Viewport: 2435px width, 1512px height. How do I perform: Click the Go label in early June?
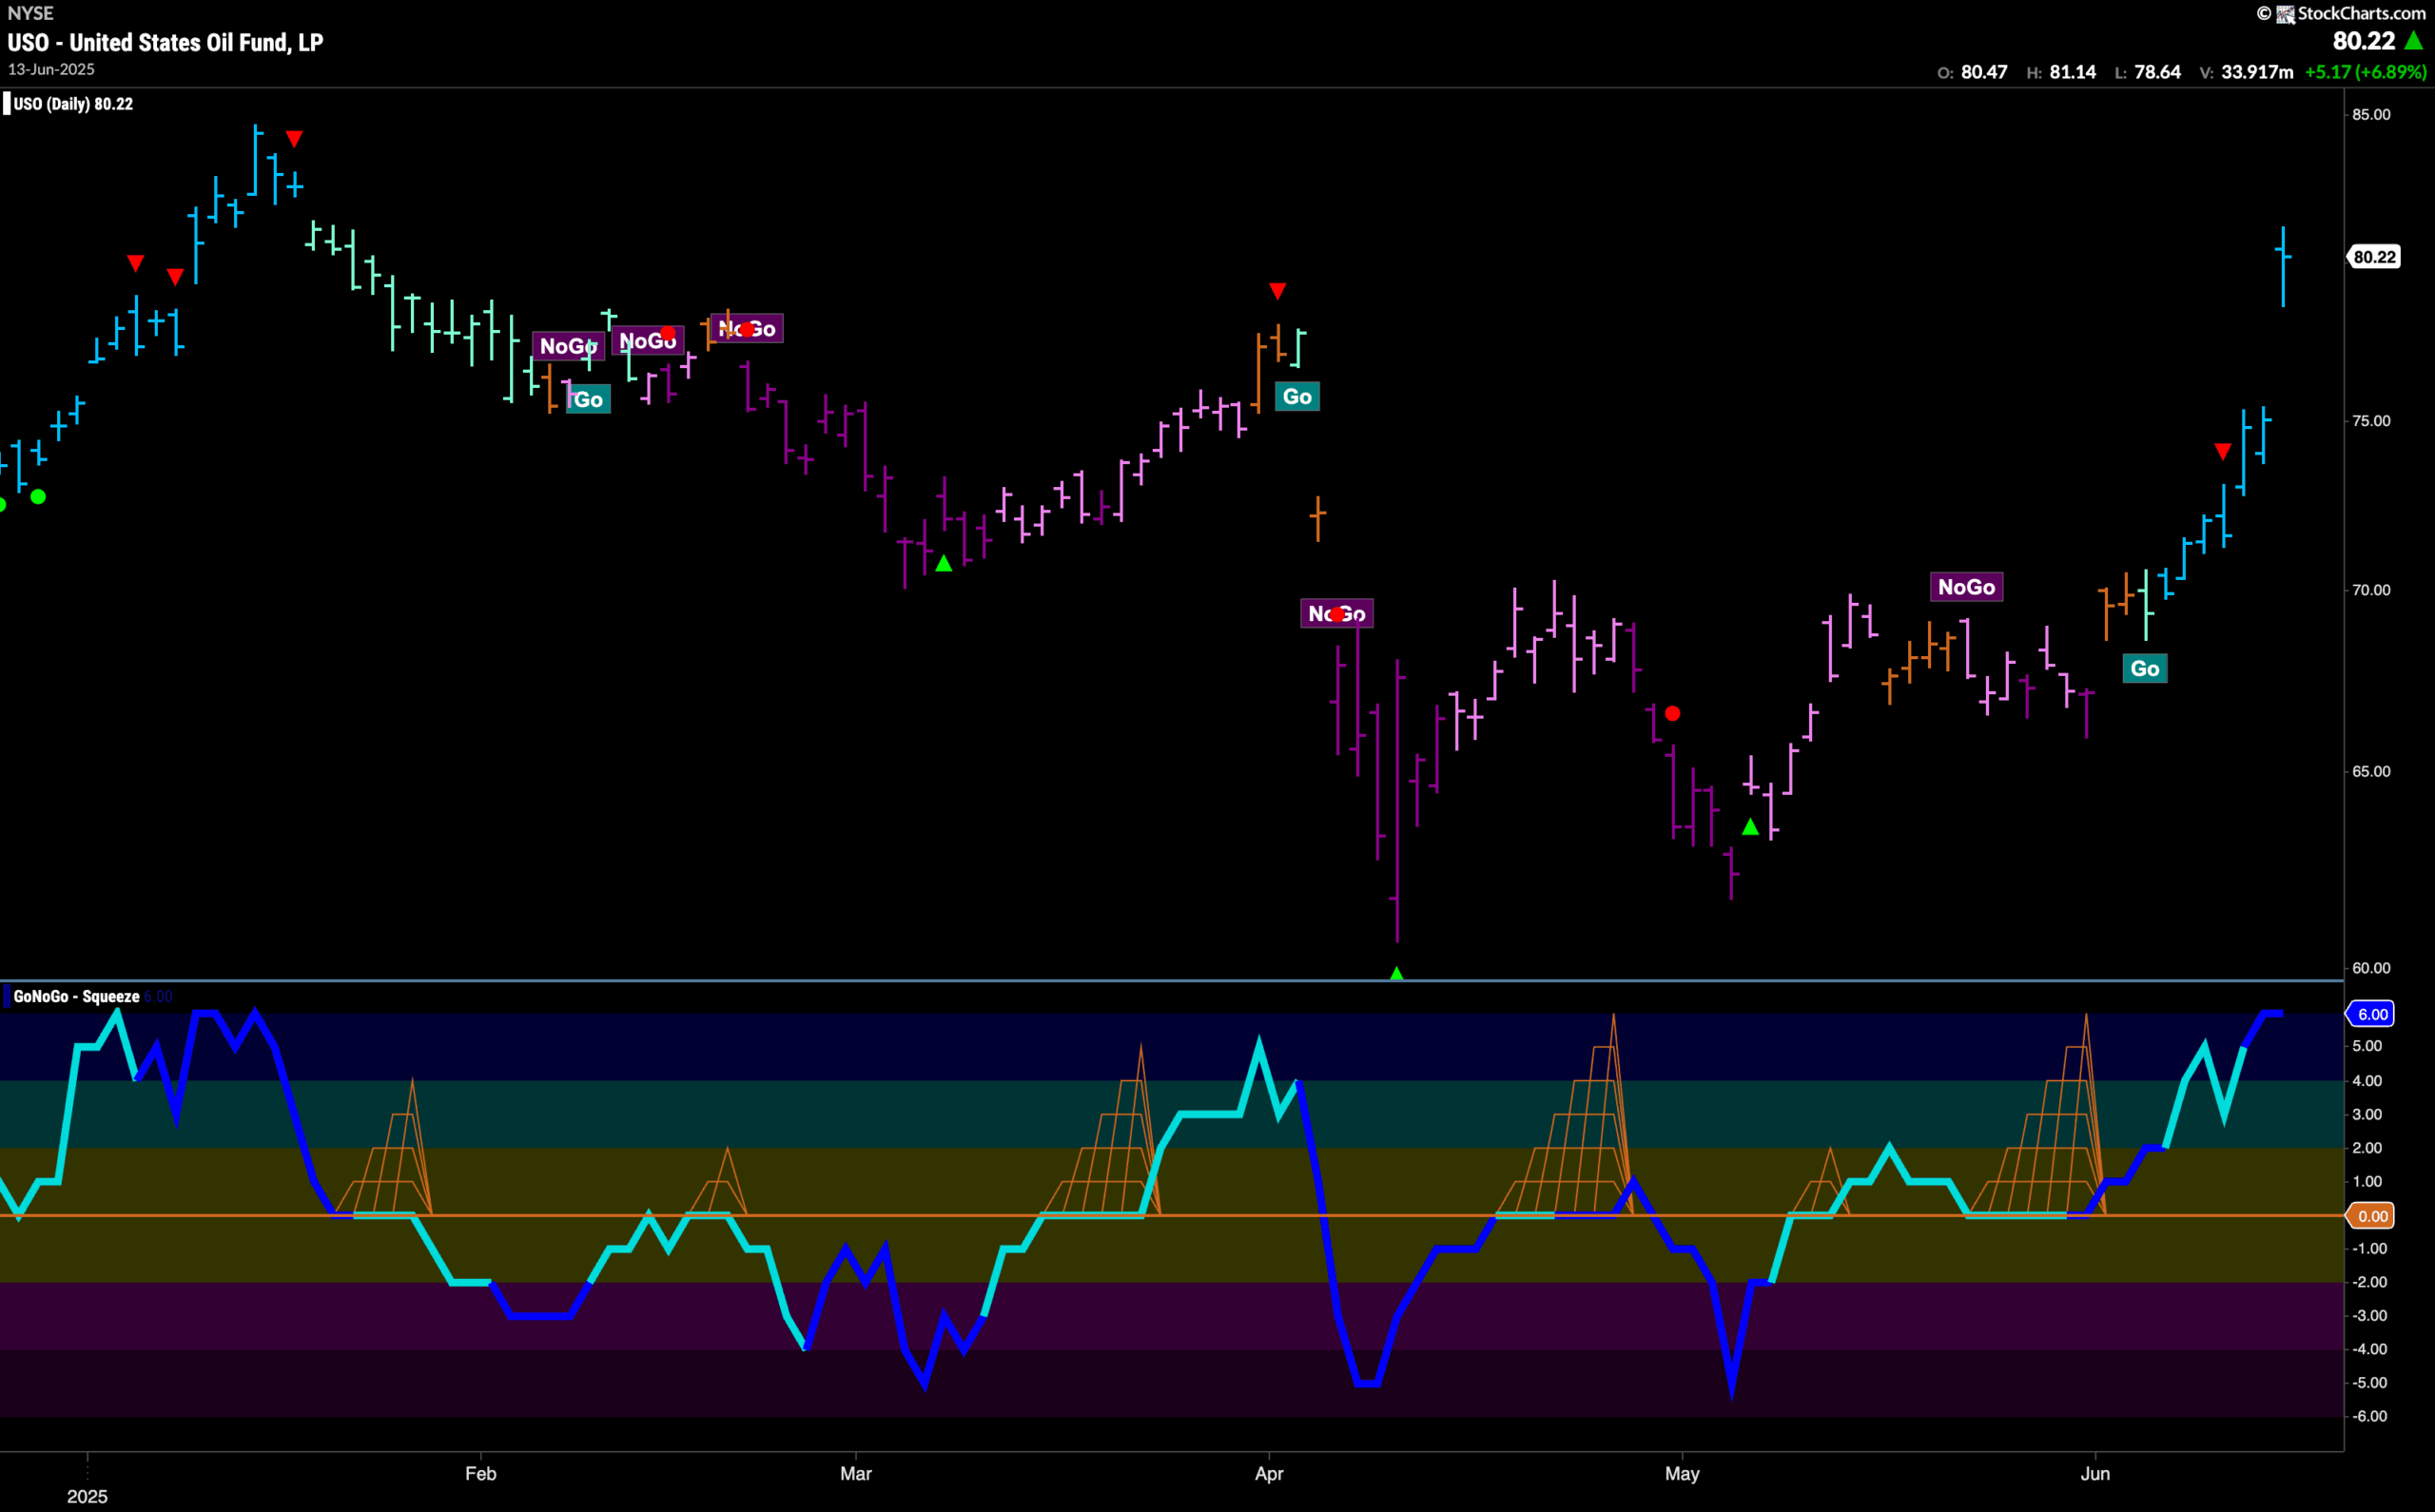[2144, 669]
